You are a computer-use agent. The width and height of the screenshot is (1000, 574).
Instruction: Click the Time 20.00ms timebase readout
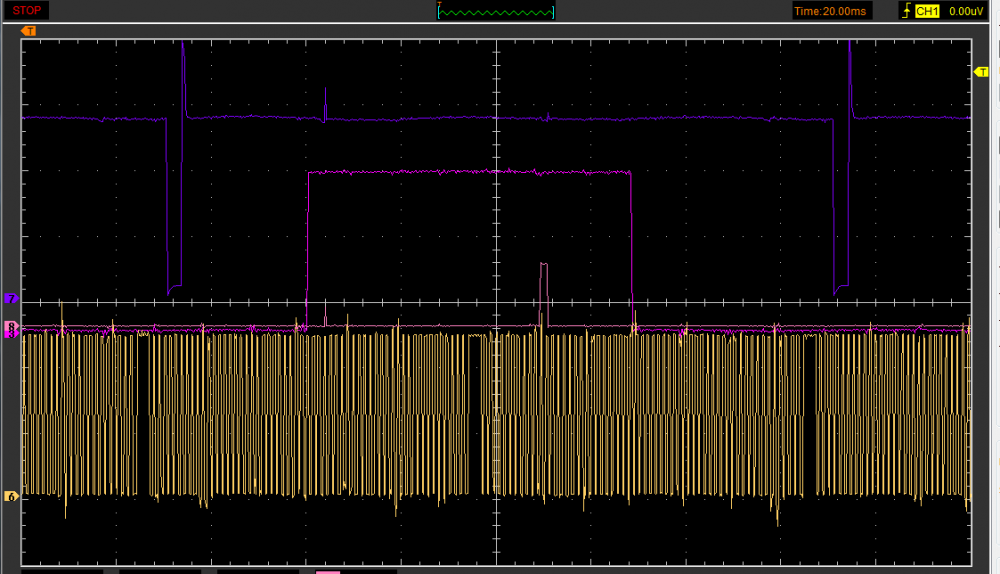click(831, 11)
